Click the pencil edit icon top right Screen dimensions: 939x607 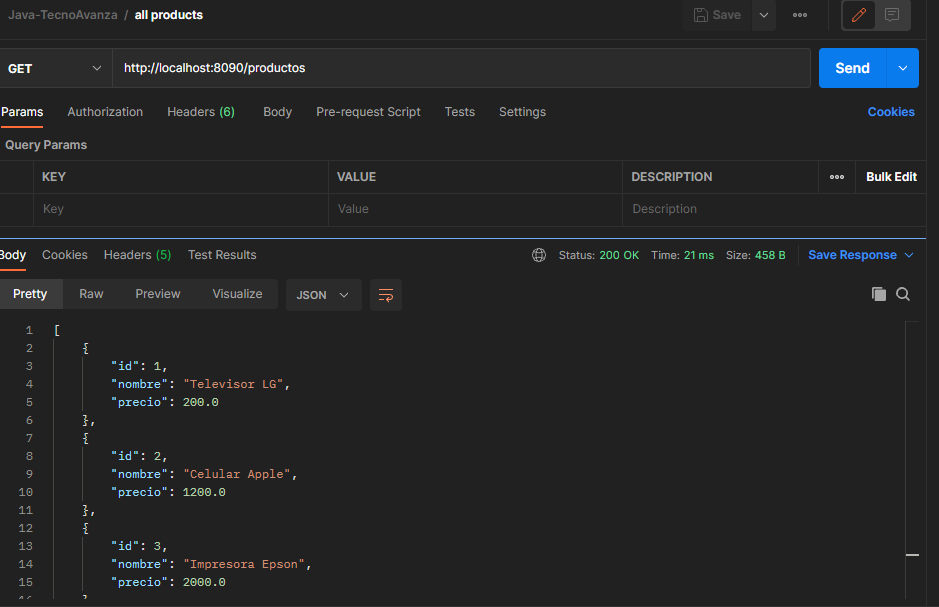pos(858,16)
